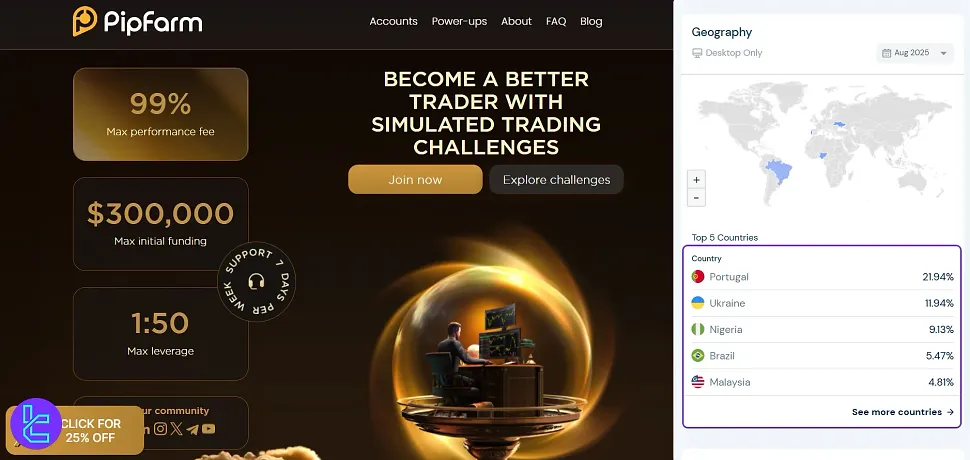Open the YouTube social icon
970x460 pixels.
(x=208, y=428)
